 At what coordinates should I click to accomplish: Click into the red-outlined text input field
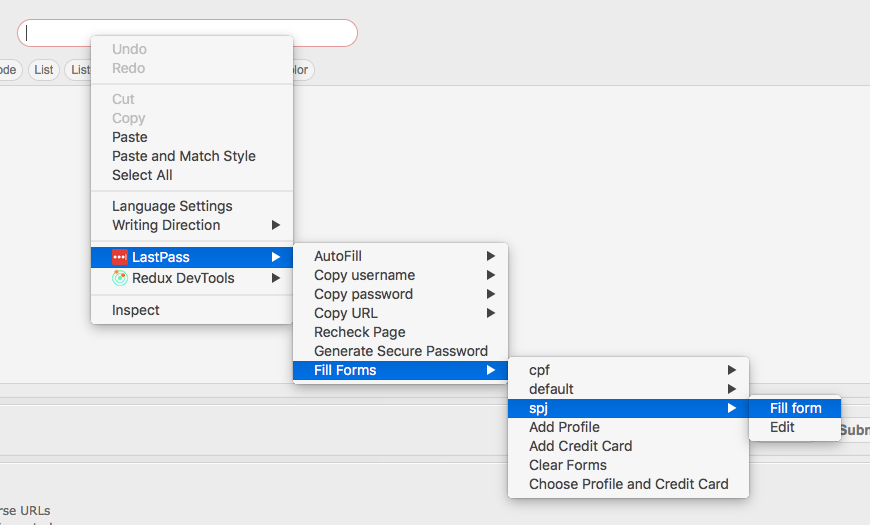point(188,33)
